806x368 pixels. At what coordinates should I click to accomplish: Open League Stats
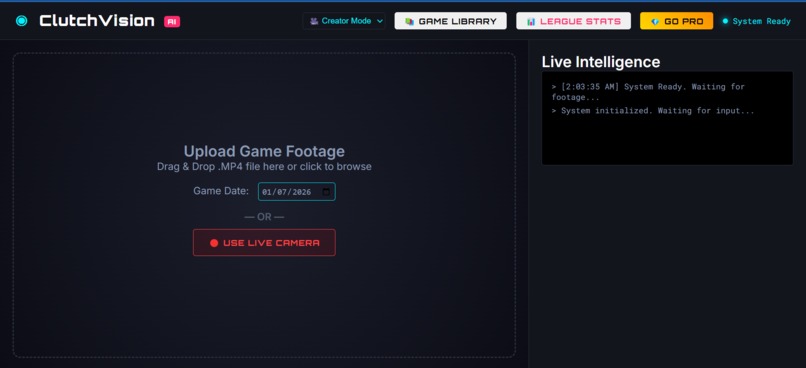point(573,21)
